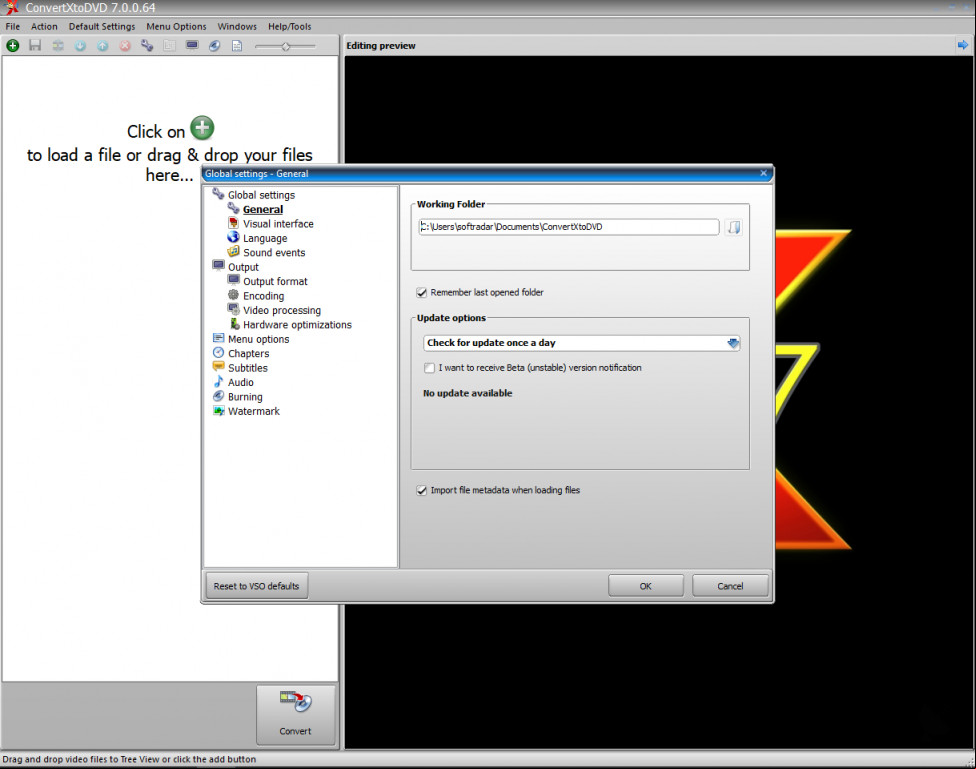
Task: Click the blue arrow in Editing preview header
Action: coord(962,45)
